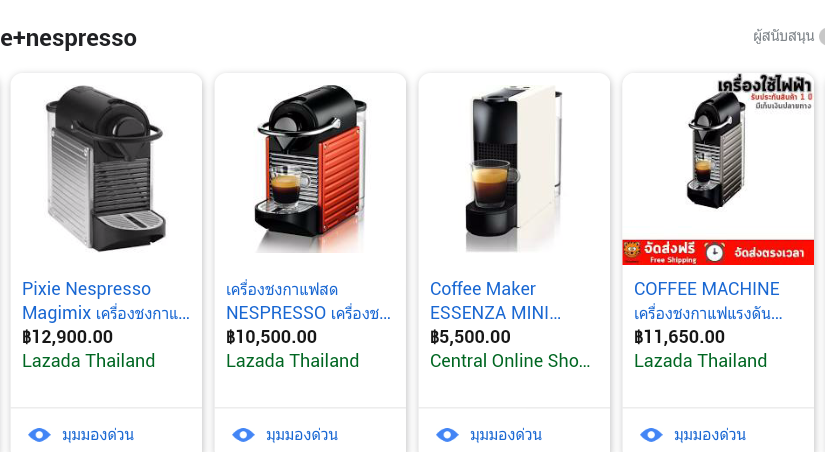Click eye icon under COFFEE MACHINE card
Screen dimensions: 825x452
pyautogui.click(x=651, y=435)
